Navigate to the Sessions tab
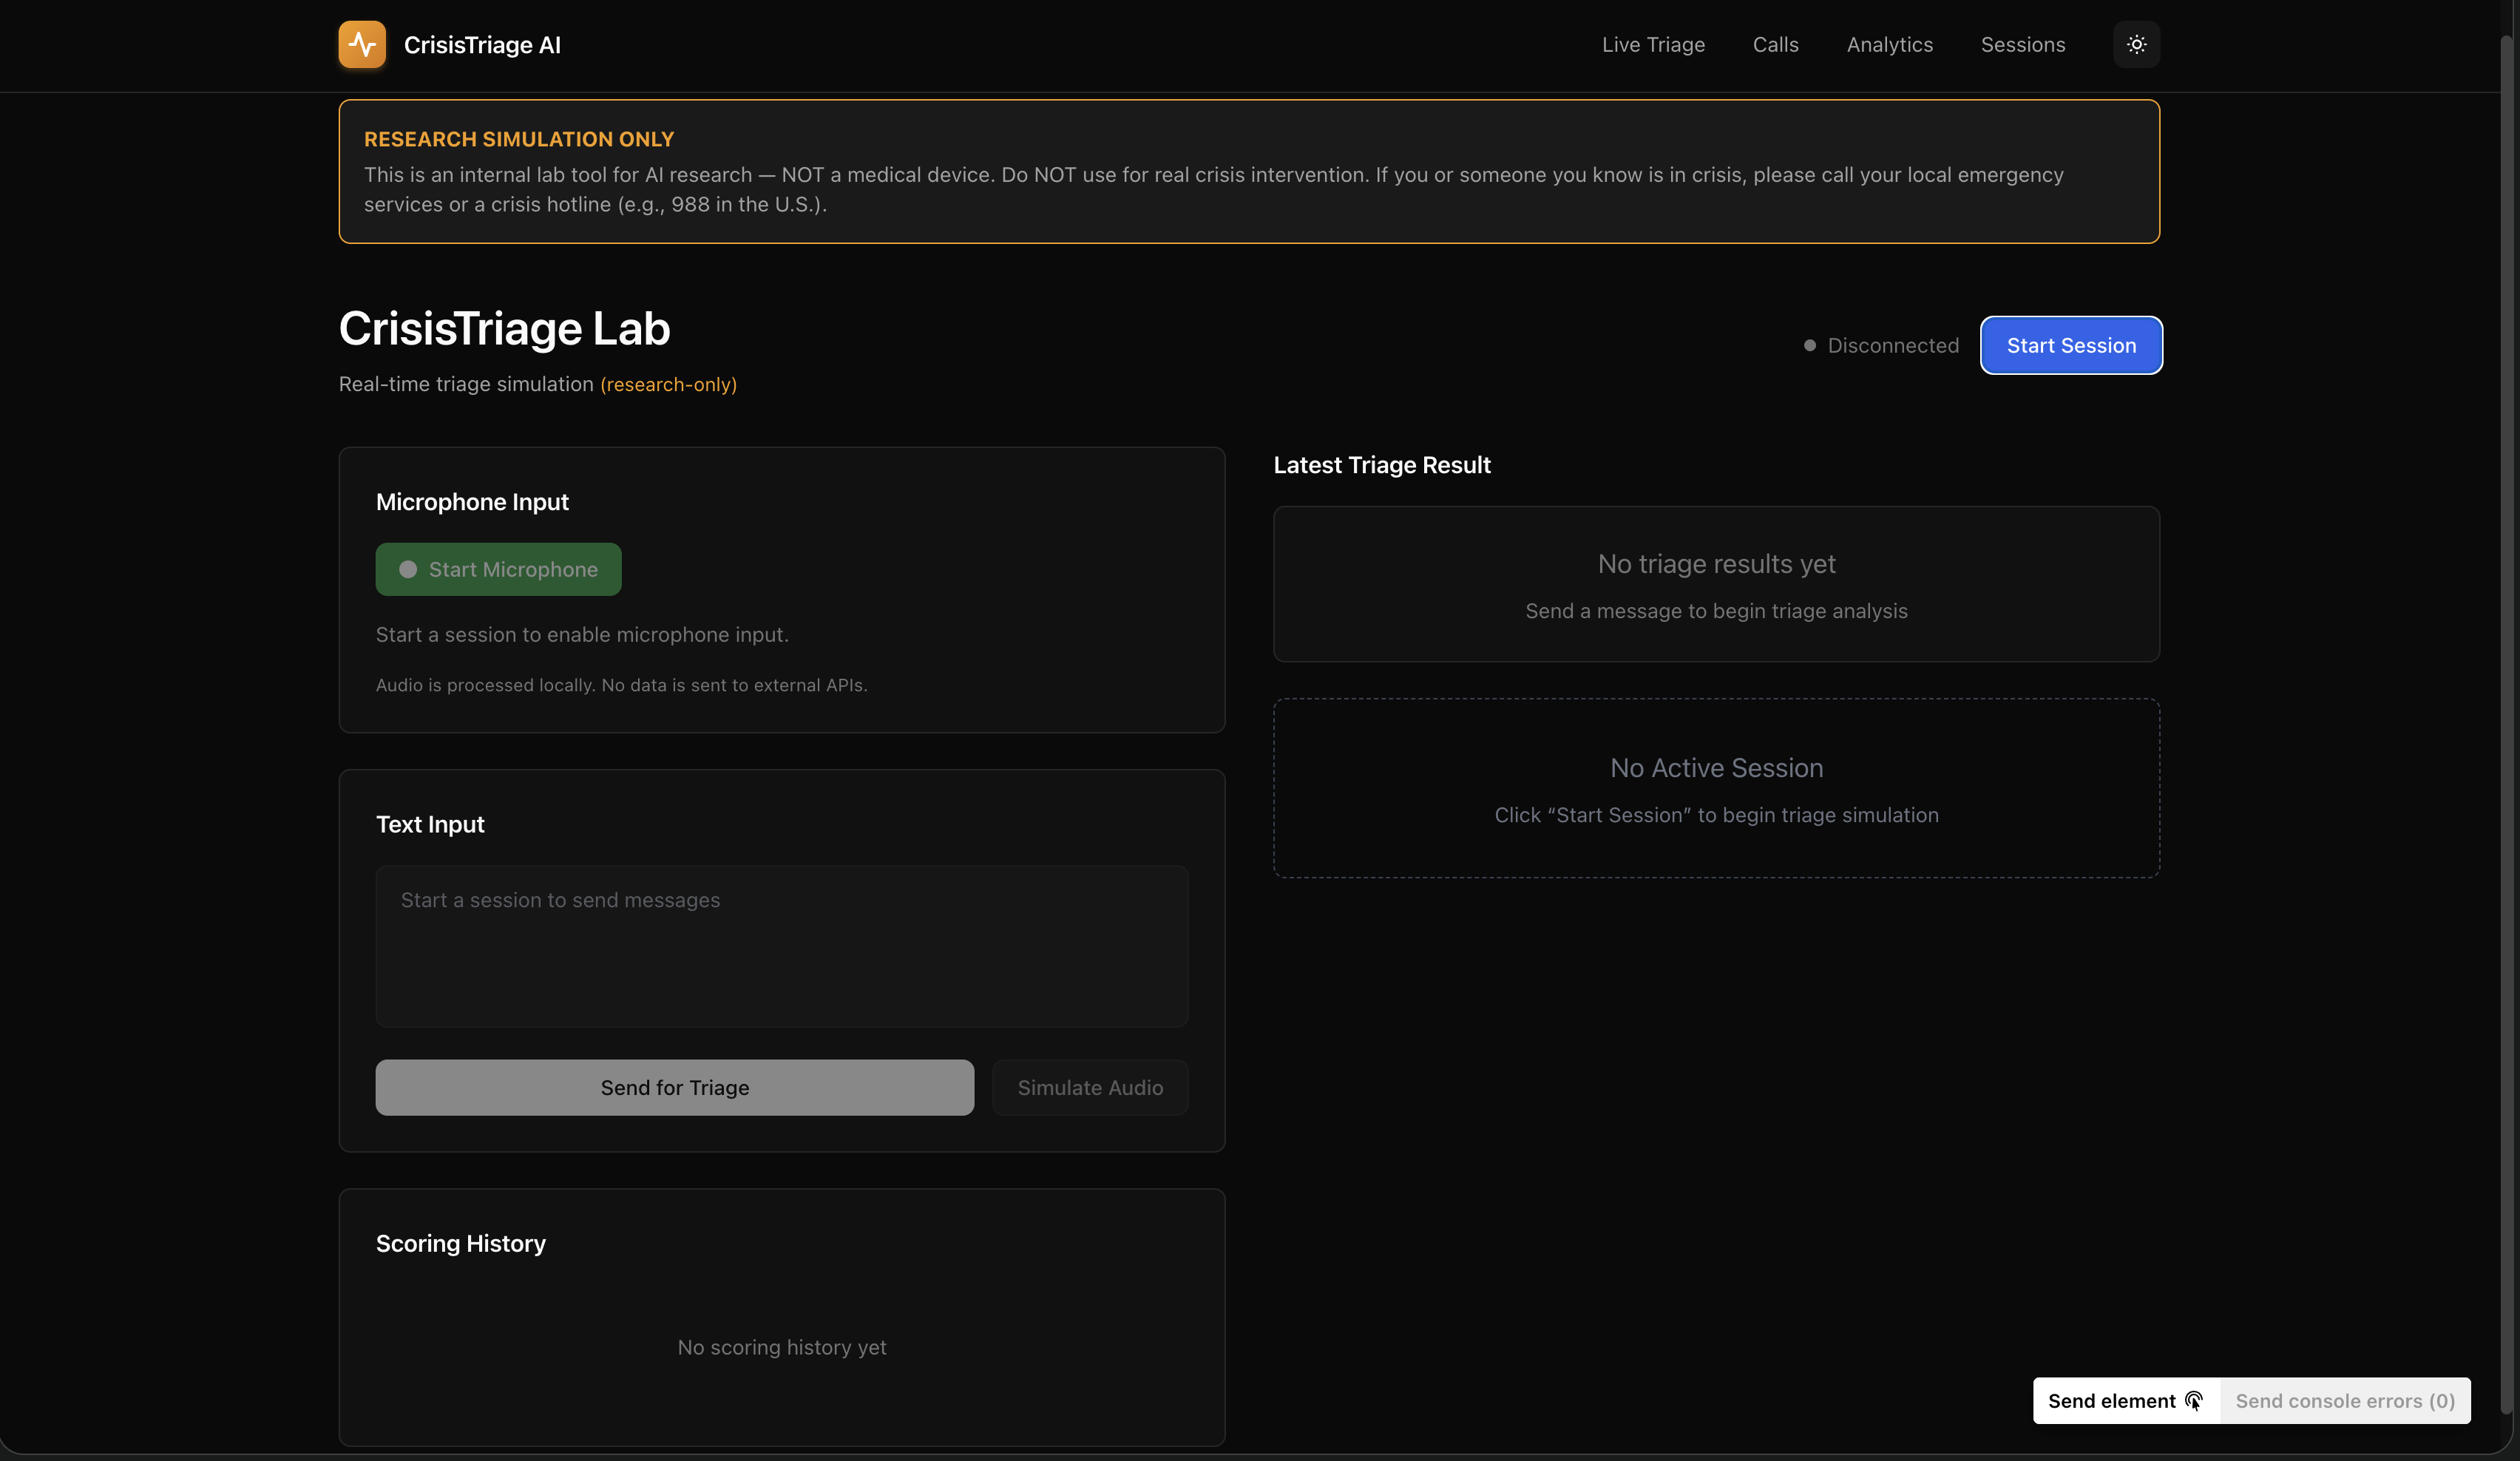The image size is (2520, 1461). pos(2023,44)
